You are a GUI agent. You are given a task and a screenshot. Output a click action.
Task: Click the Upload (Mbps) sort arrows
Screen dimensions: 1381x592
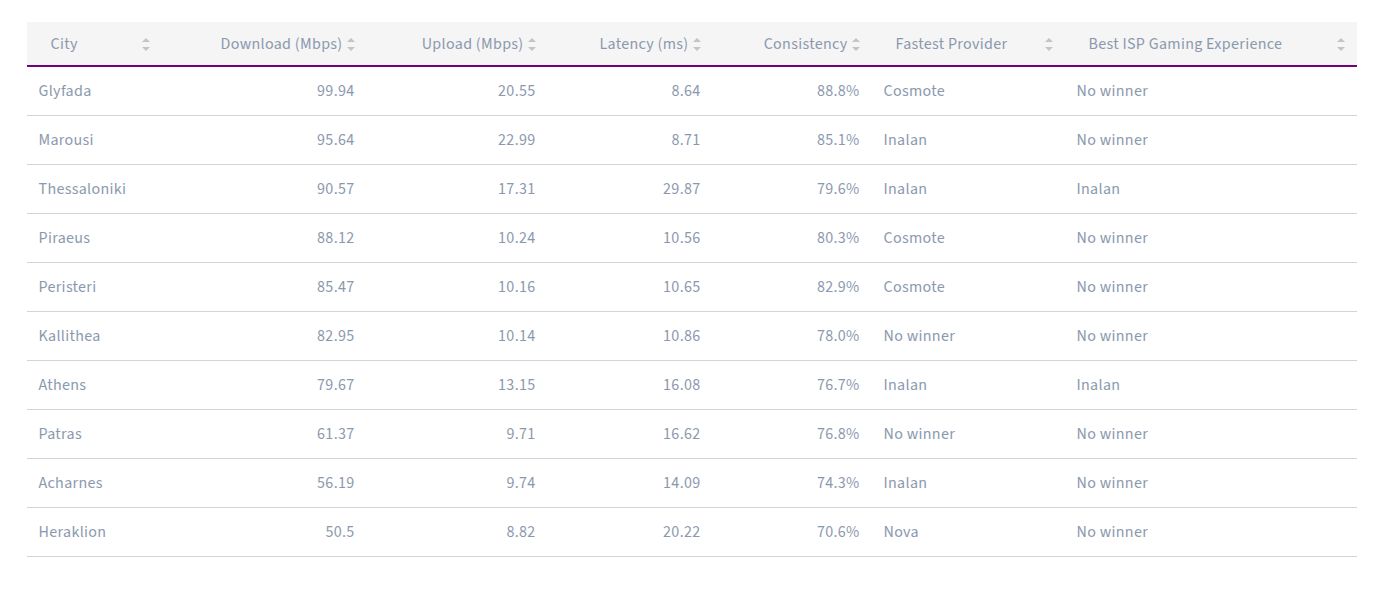pos(532,44)
